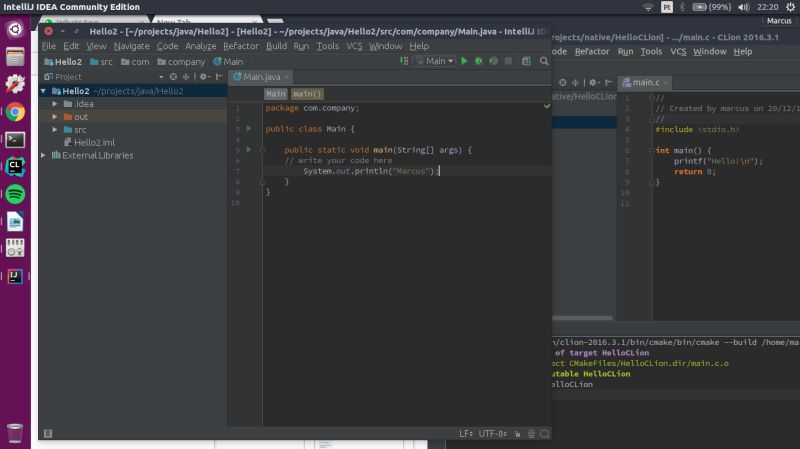Fold the main() function in CLion editor
800x449 pixels.
[652, 151]
